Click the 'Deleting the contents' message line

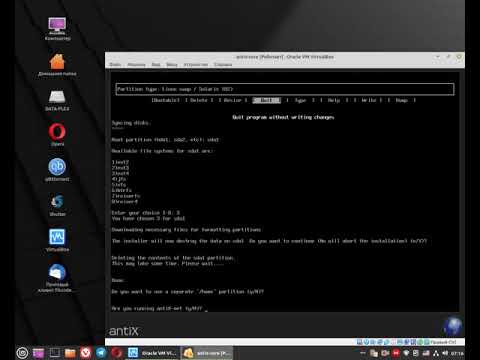(x=173, y=258)
